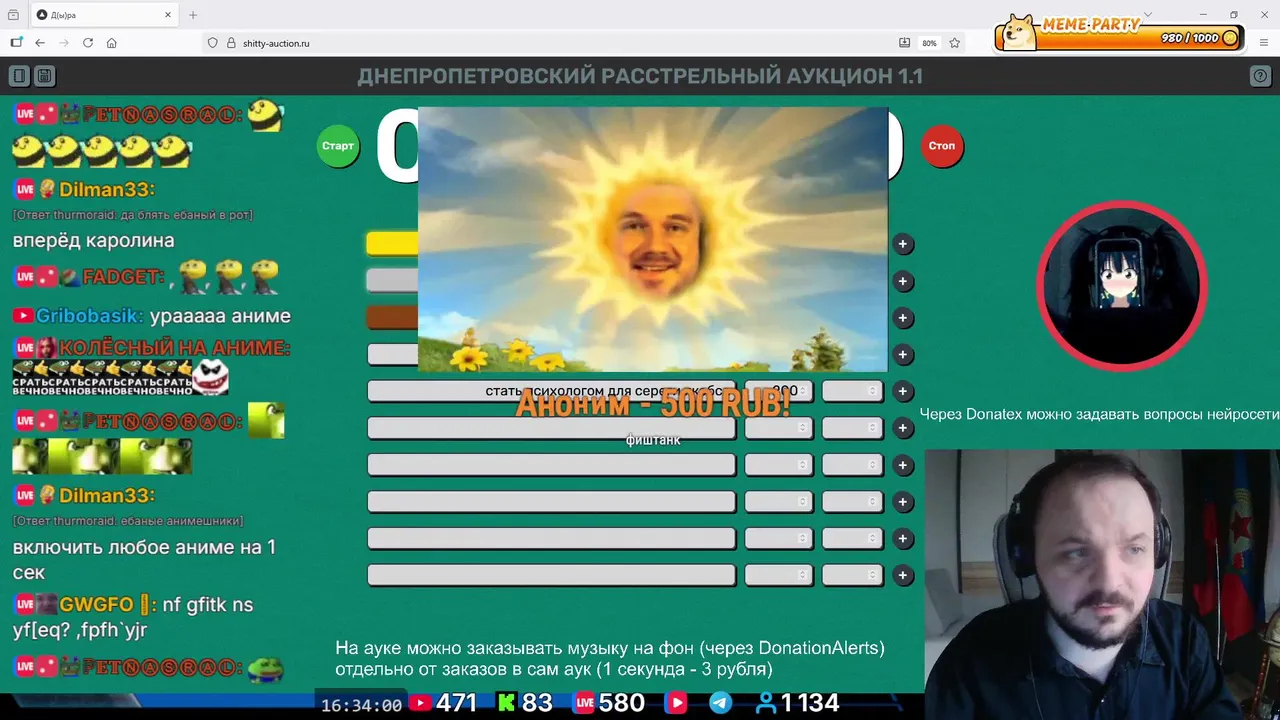The image size is (1280, 720).
Task: Click the browser home icon
Action: [112, 43]
